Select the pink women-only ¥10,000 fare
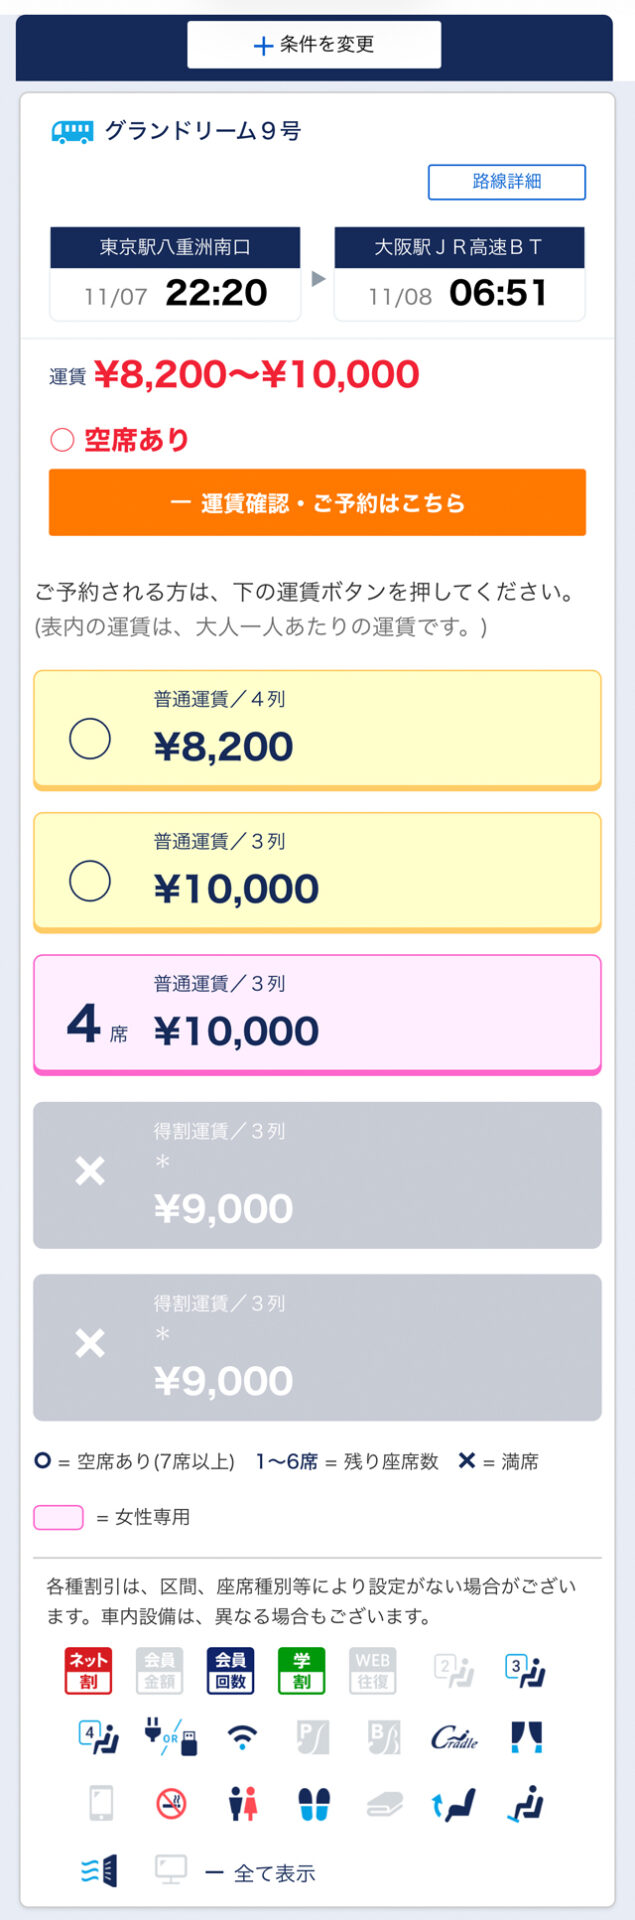 pos(317,1013)
